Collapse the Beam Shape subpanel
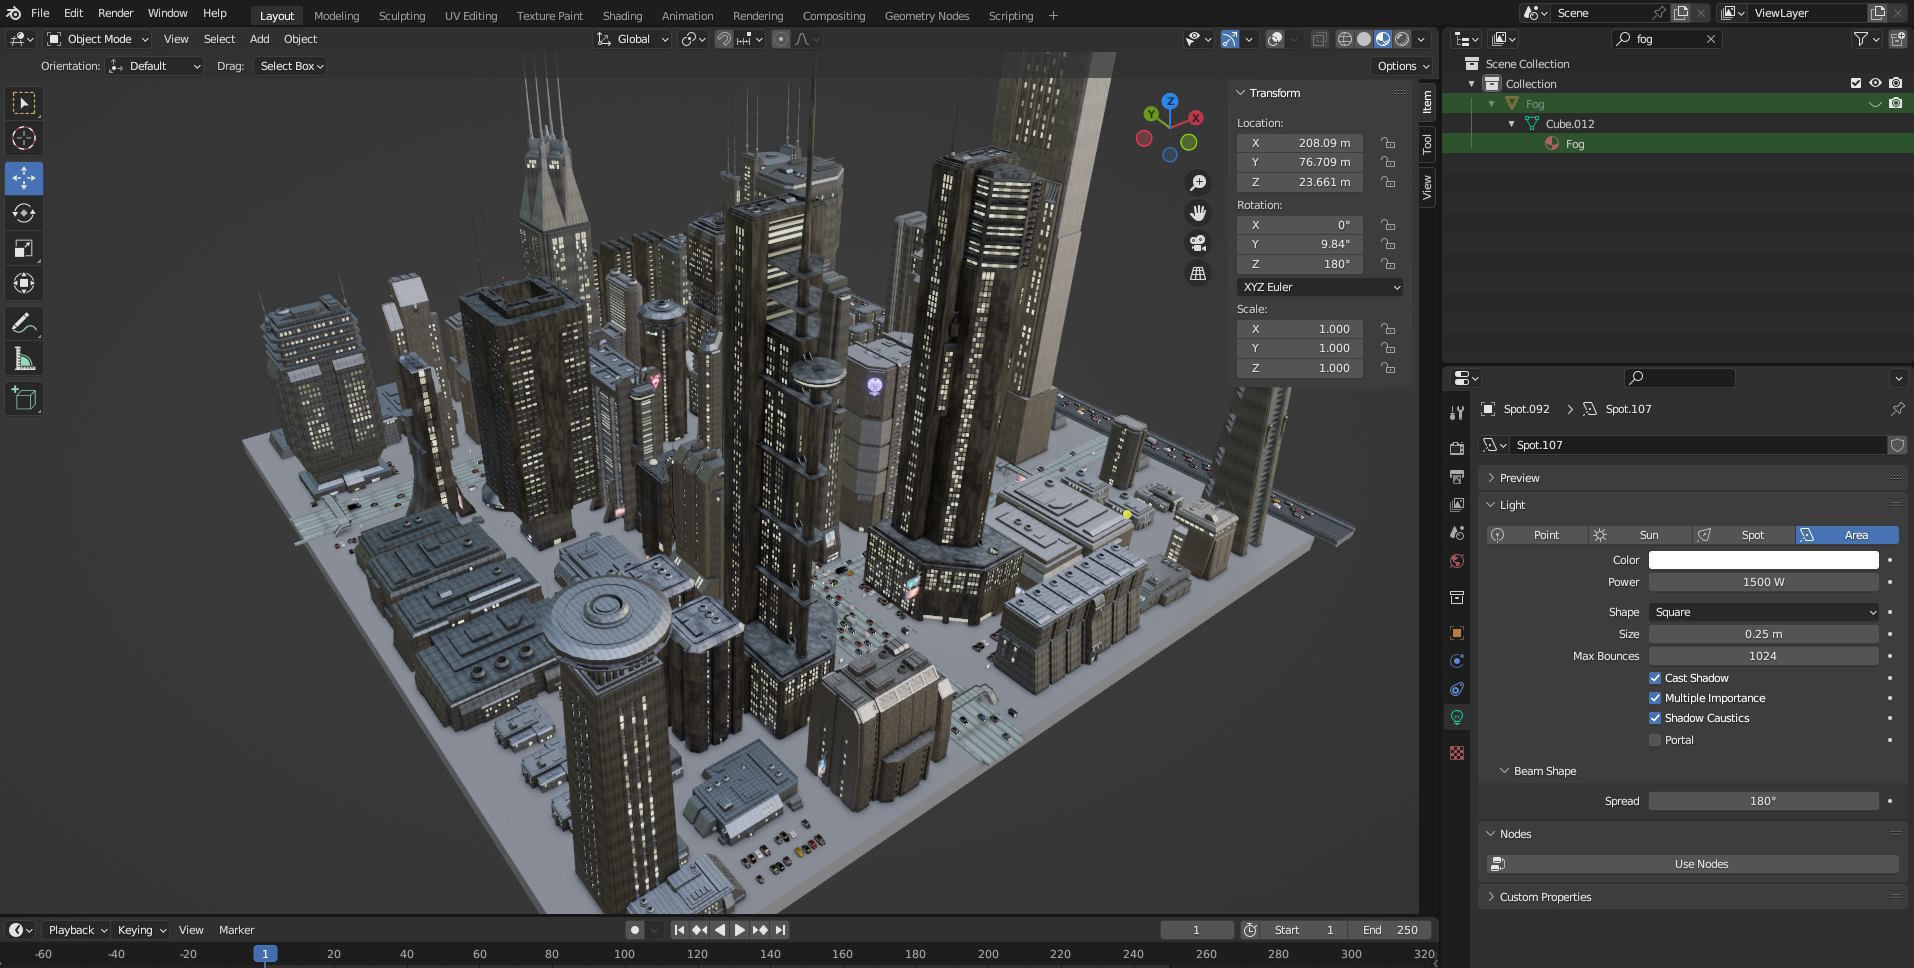The width and height of the screenshot is (1914, 968). 1544,771
